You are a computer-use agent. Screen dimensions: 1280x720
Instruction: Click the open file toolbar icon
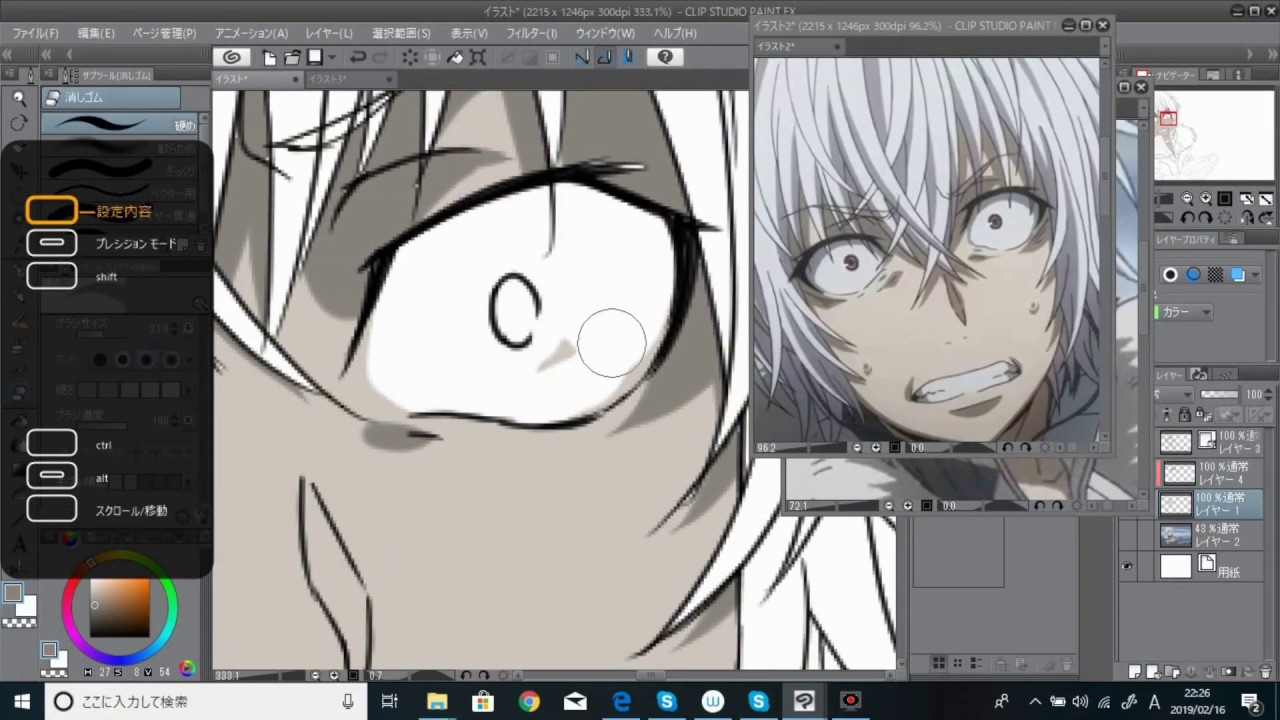(292, 57)
